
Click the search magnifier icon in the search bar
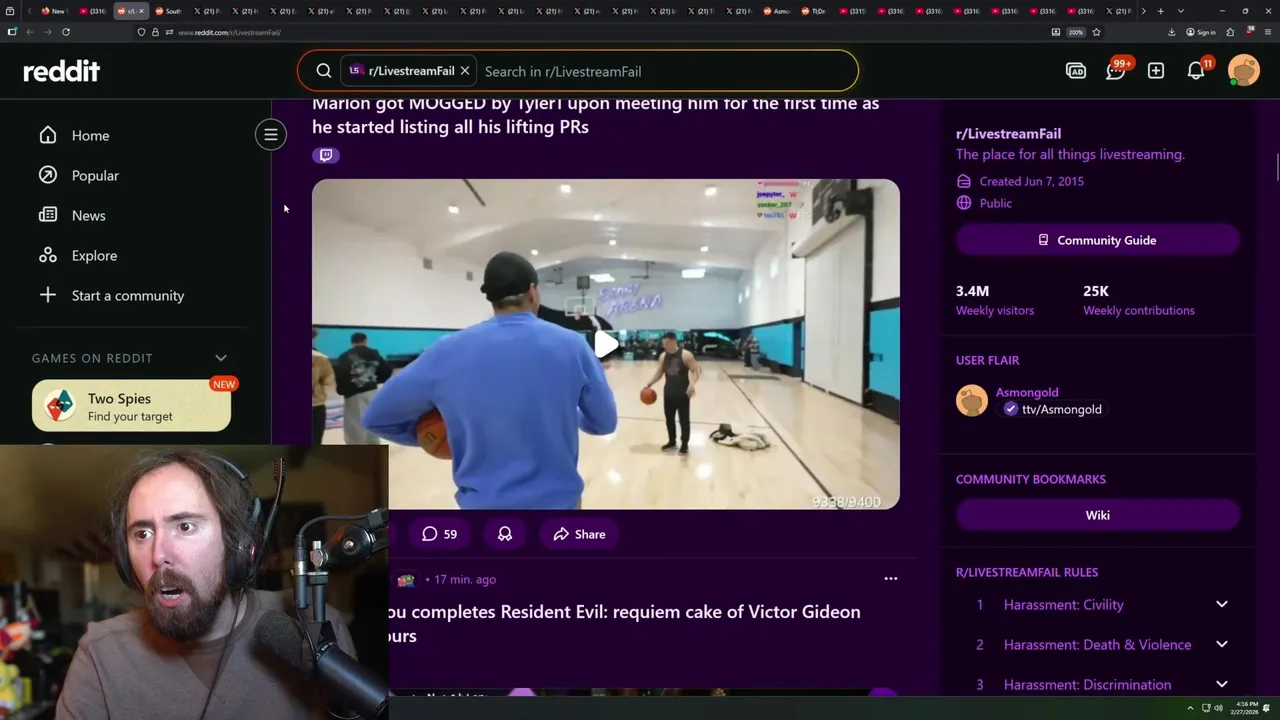click(x=324, y=71)
